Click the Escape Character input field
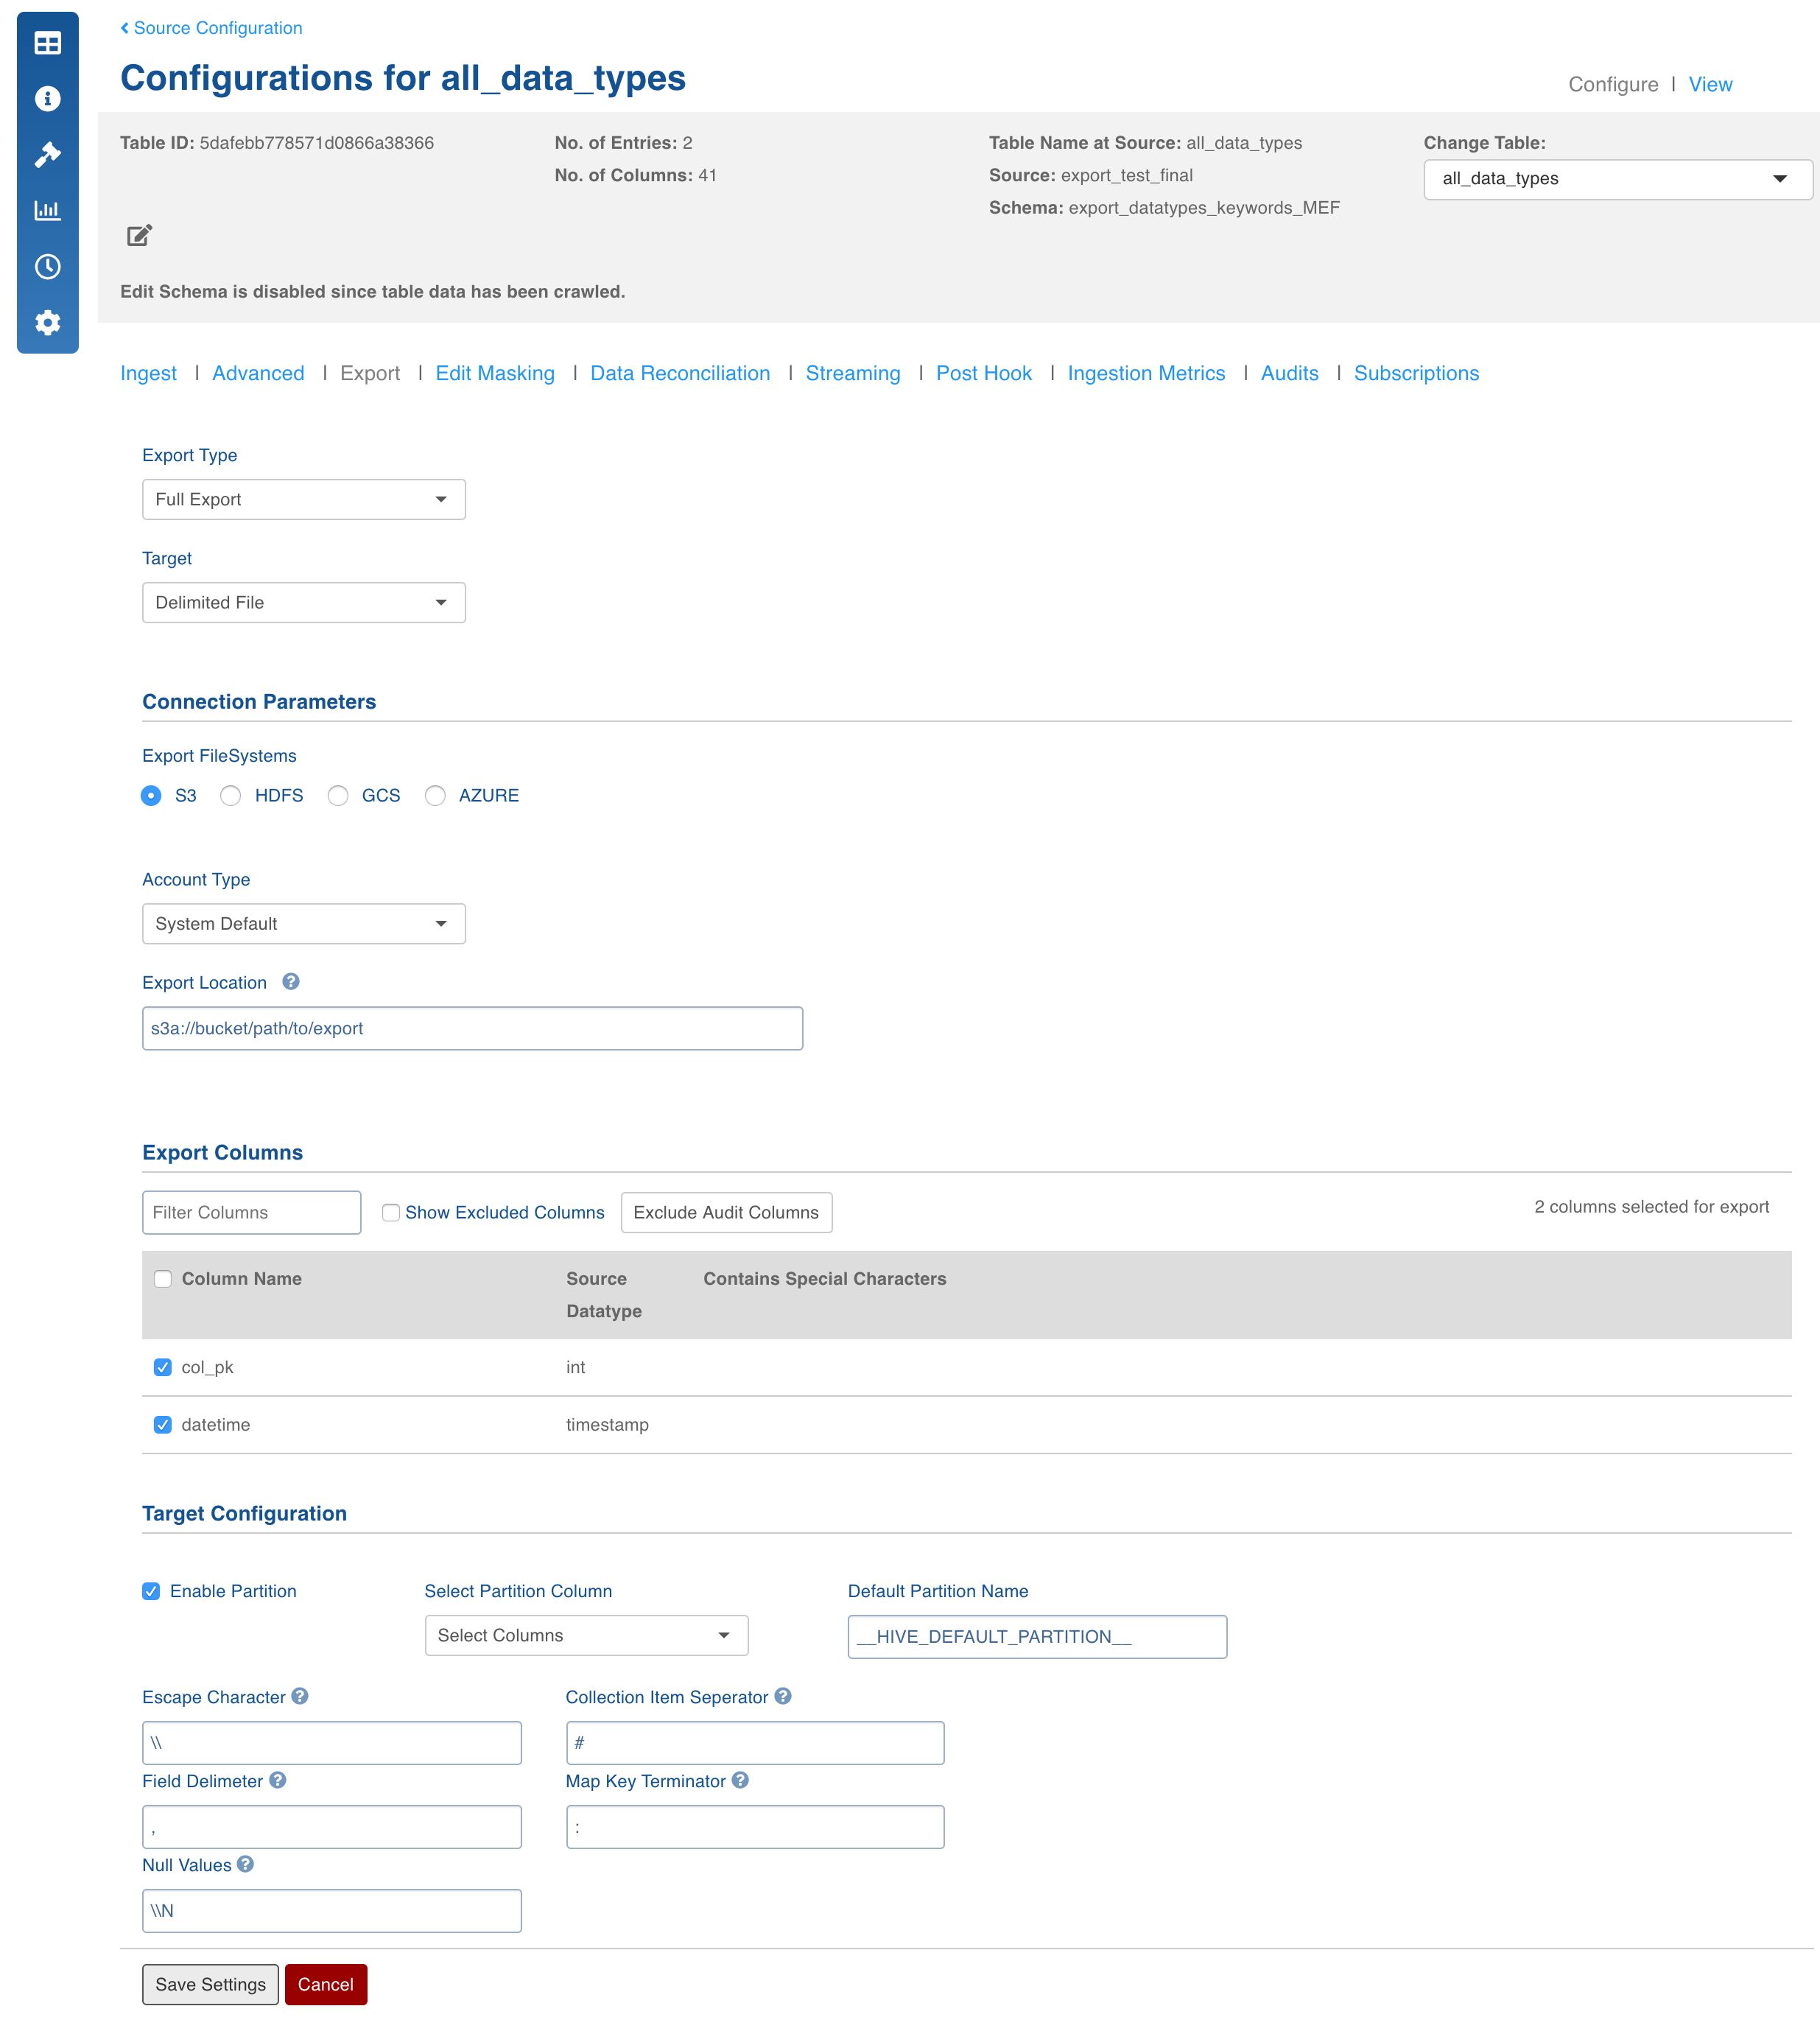The height and width of the screenshot is (2034, 1820). click(x=332, y=1743)
